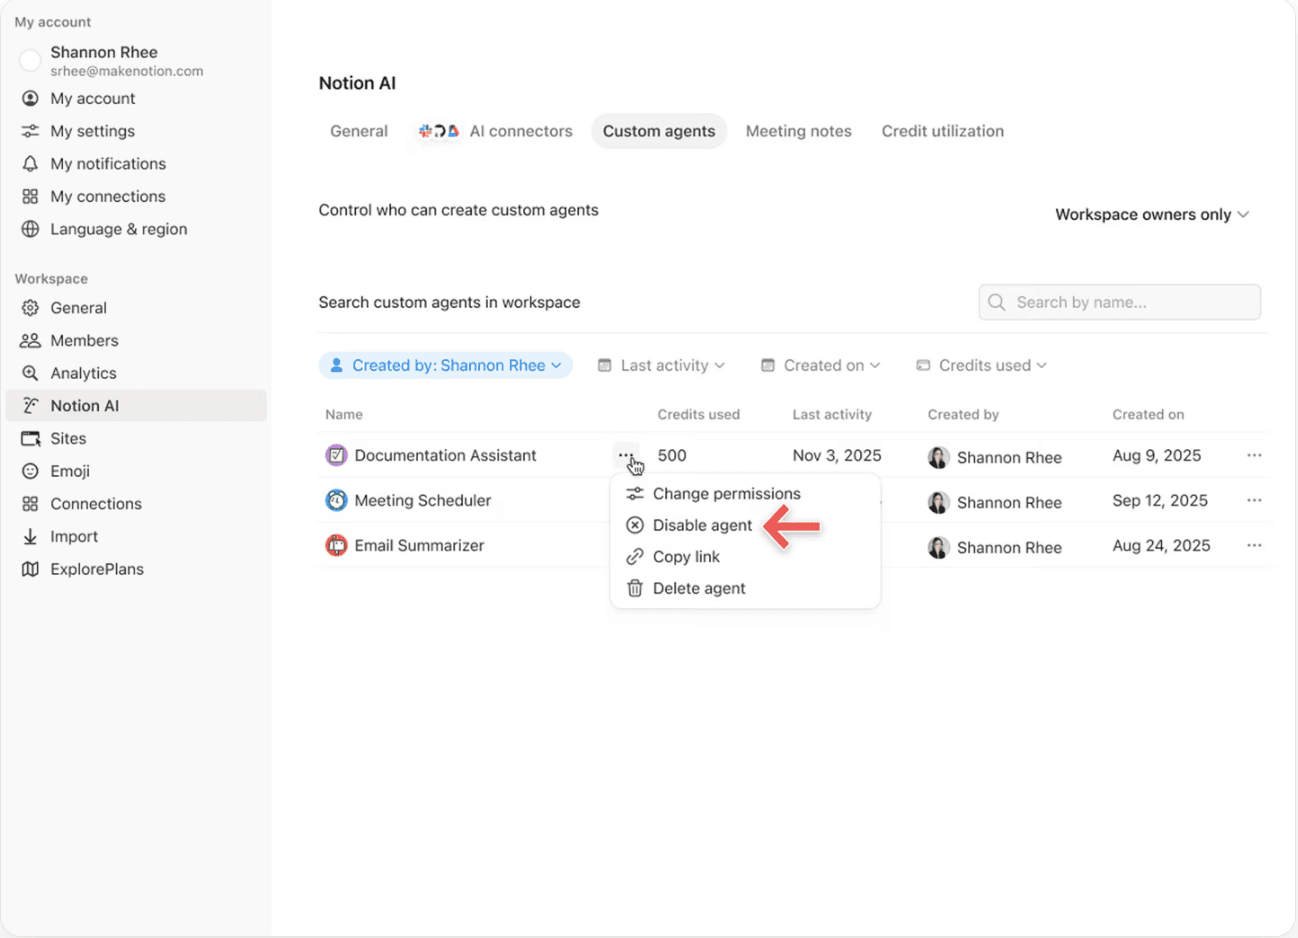Click the AI connectors app icons
Screen dimensions: 1298x938
tap(439, 131)
